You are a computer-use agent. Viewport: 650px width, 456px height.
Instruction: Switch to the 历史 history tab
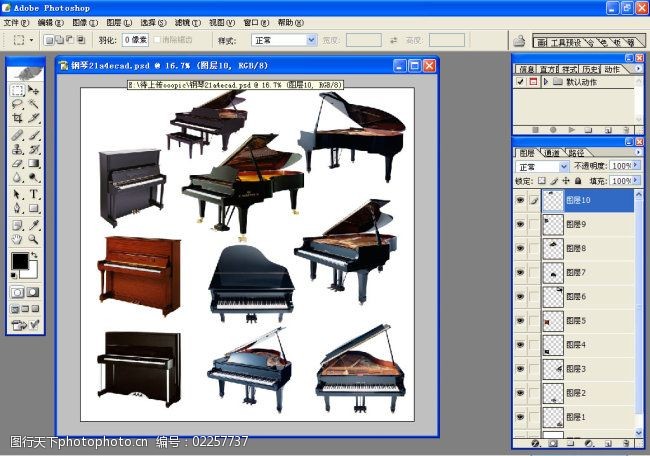[x=590, y=70]
